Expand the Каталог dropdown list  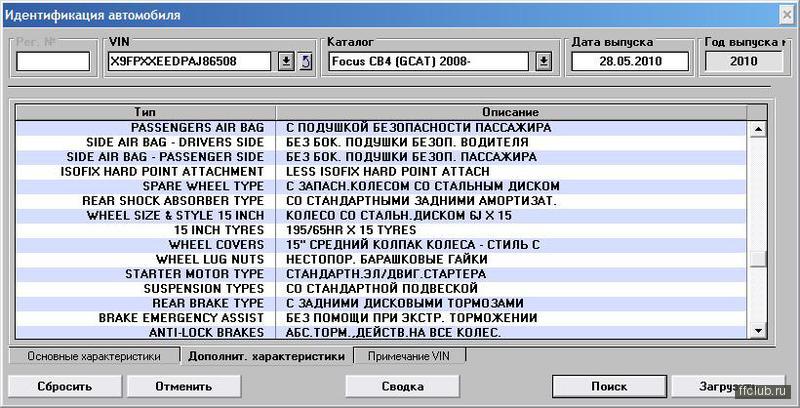pyautogui.click(x=544, y=62)
